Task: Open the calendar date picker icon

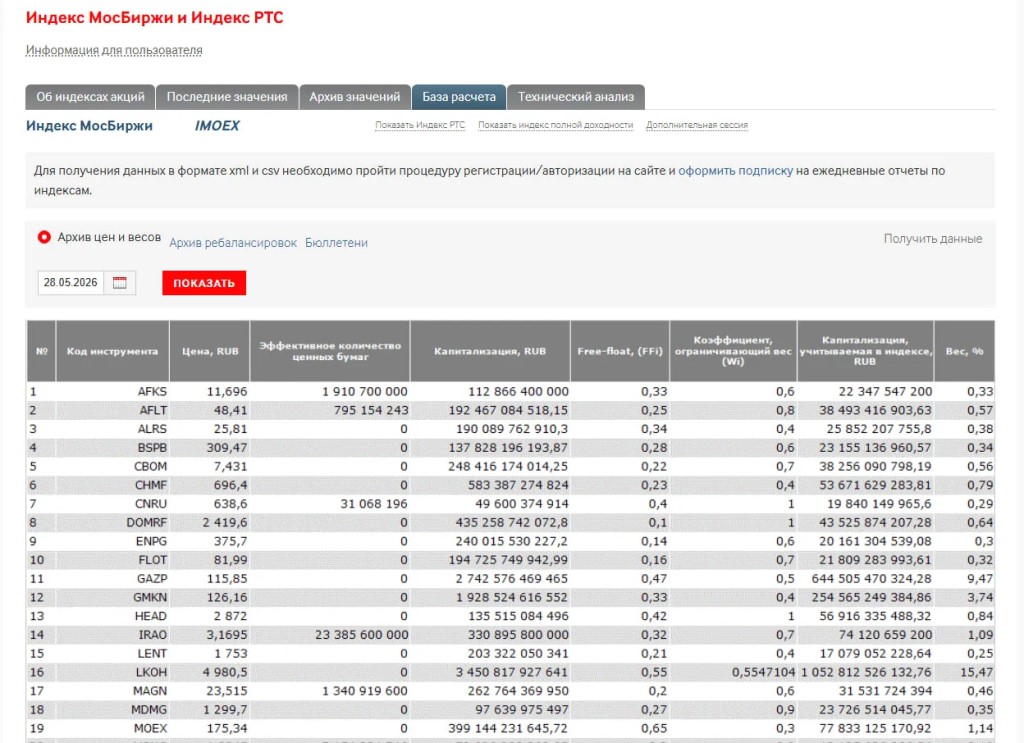Action: click(x=120, y=283)
